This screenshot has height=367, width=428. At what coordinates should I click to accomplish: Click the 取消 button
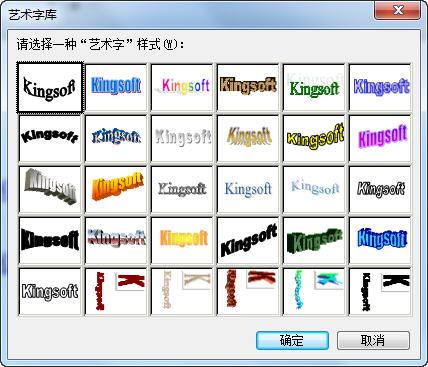point(373,340)
